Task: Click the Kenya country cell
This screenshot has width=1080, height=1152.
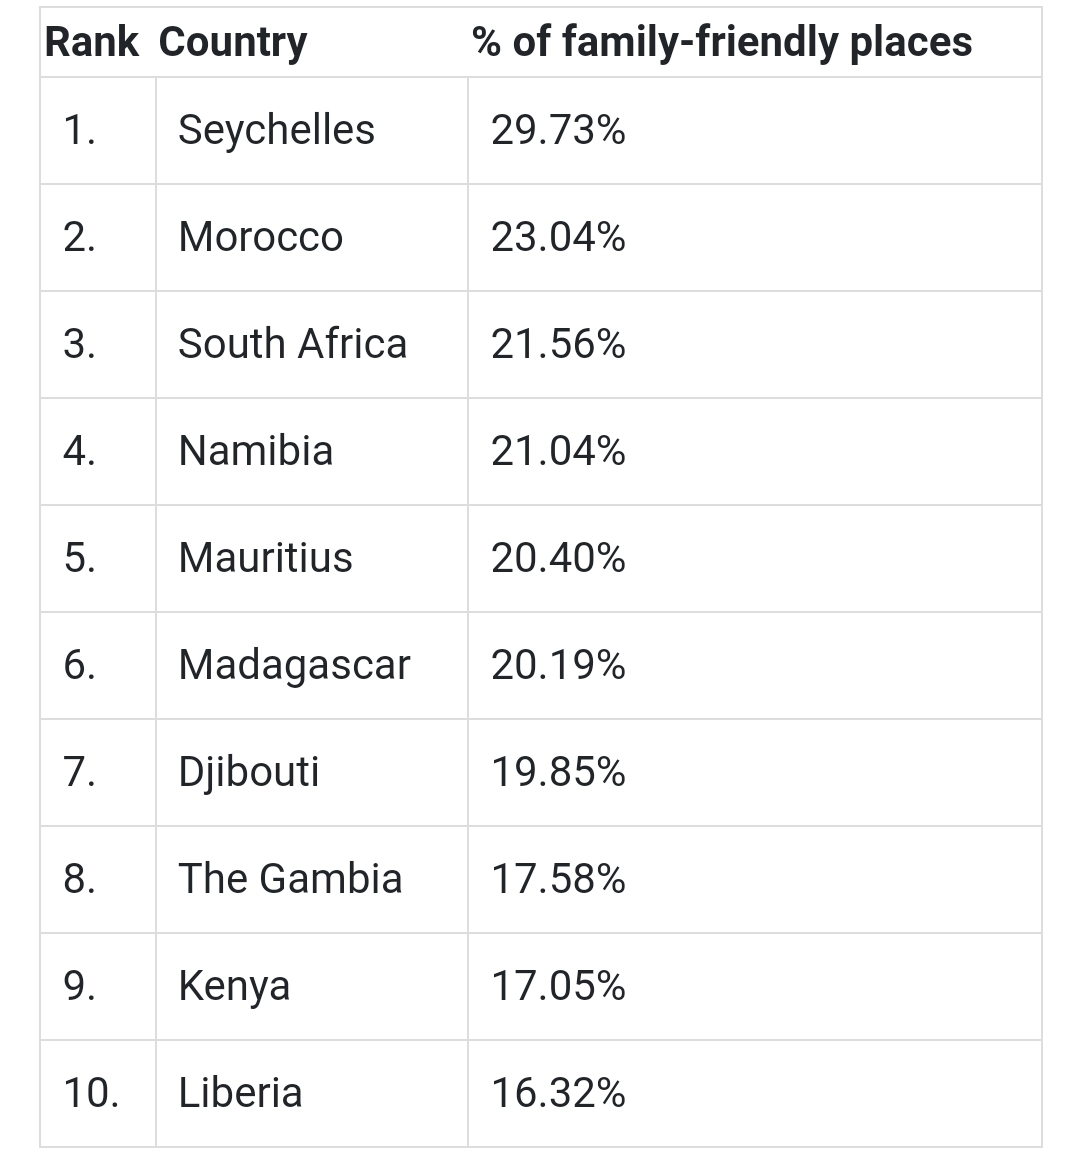Action: point(234,986)
